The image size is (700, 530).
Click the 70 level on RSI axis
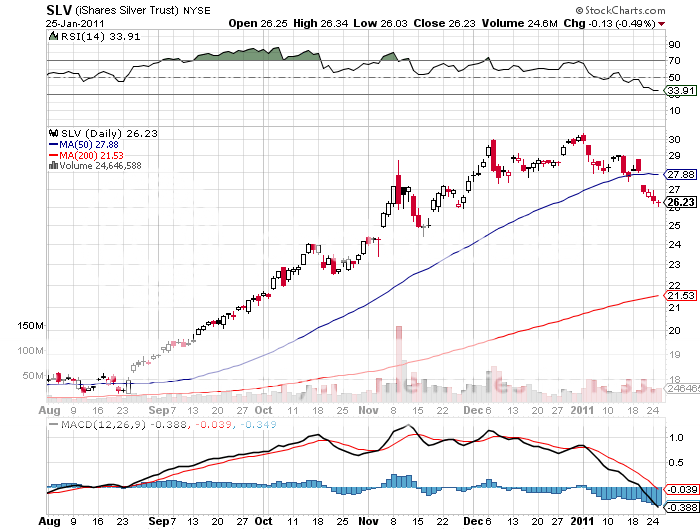click(674, 61)
